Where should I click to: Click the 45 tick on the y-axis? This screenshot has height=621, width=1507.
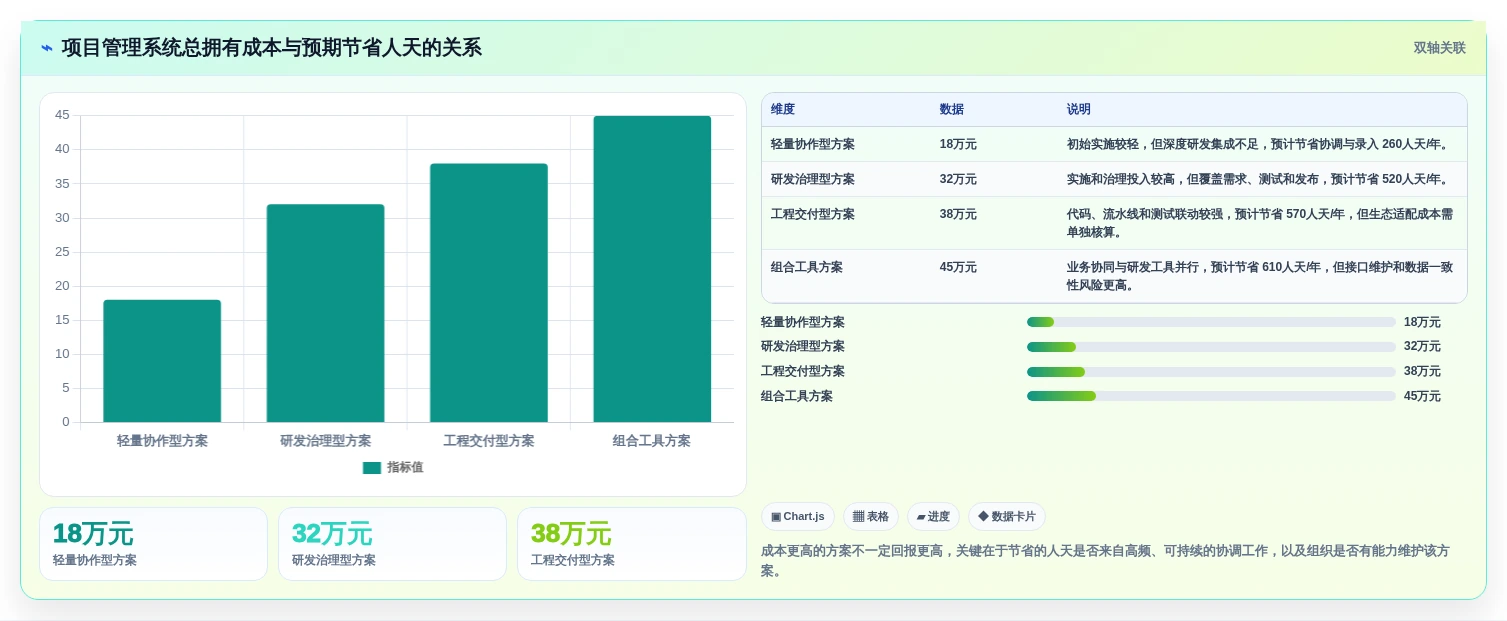tap(62, 115)
